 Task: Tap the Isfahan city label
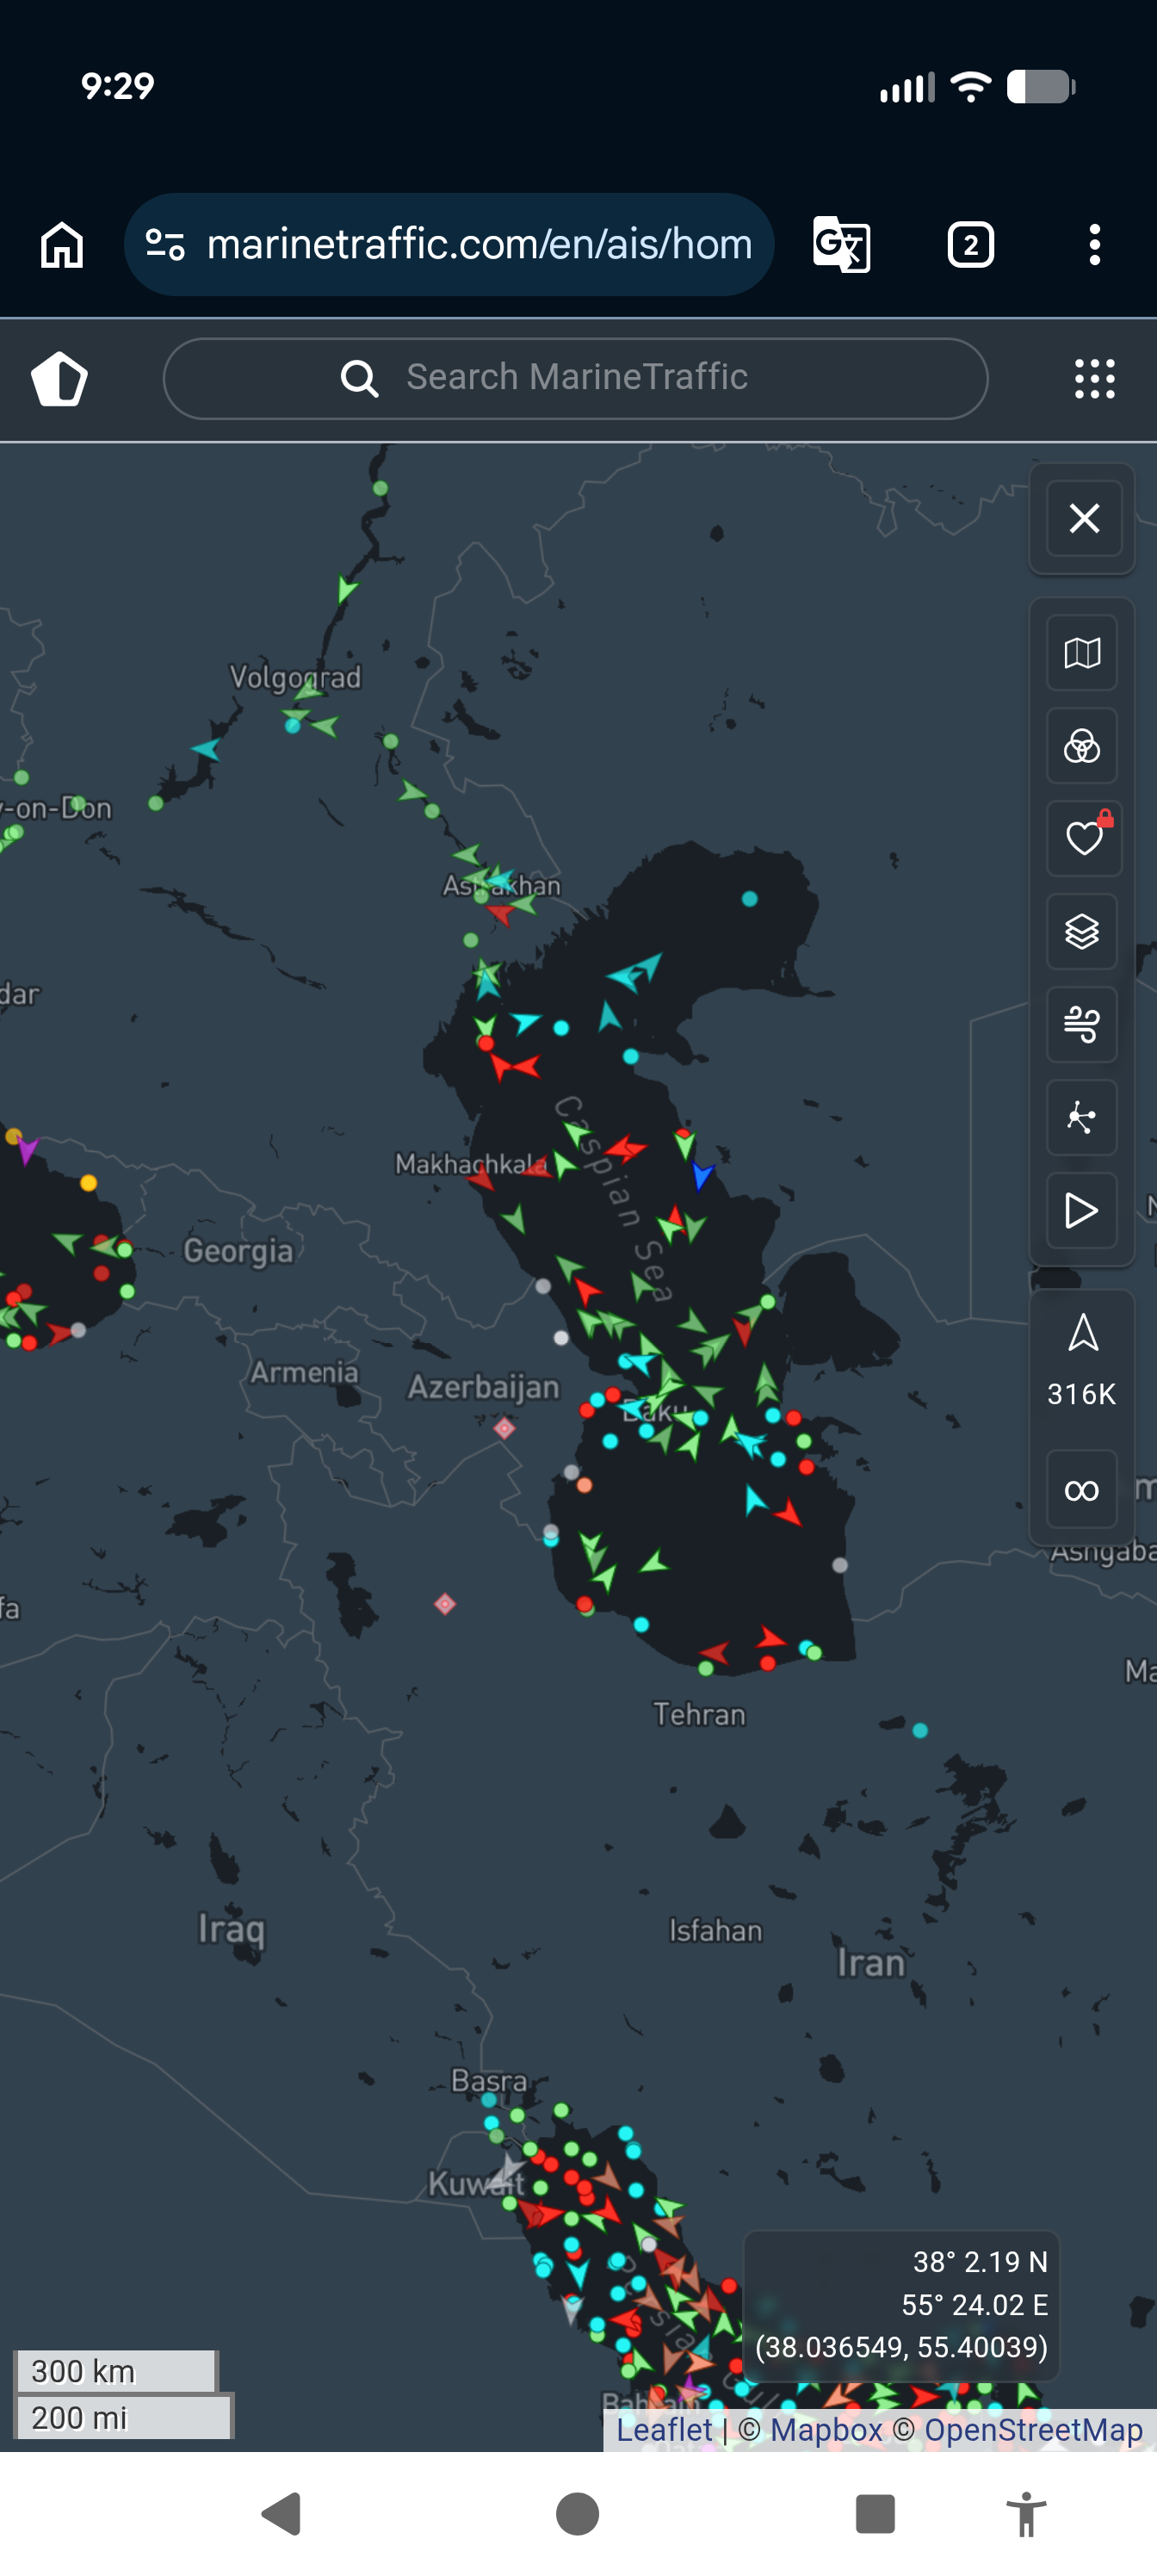(715, 1930)
